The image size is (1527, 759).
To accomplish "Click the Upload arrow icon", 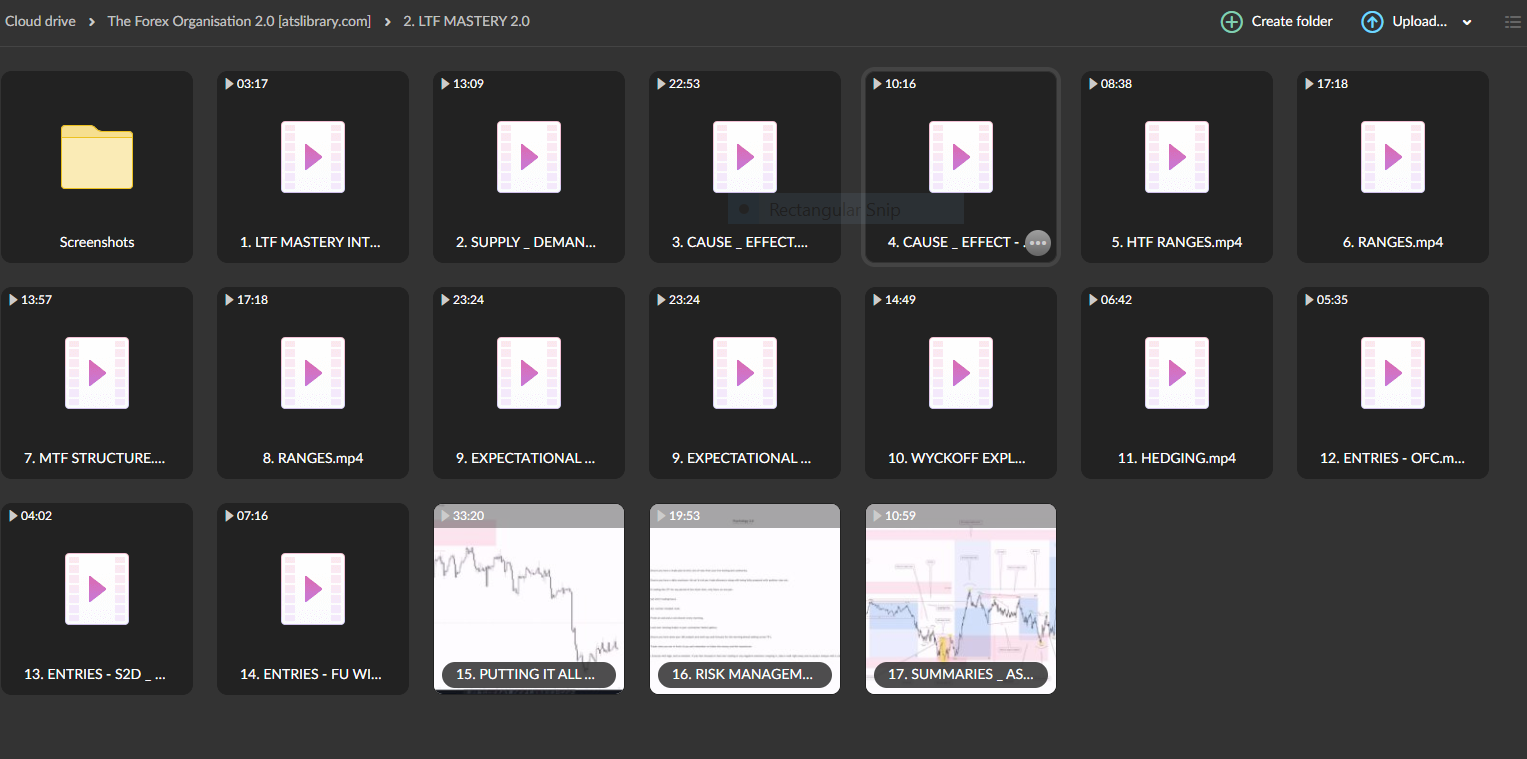I will (1372, 22).
